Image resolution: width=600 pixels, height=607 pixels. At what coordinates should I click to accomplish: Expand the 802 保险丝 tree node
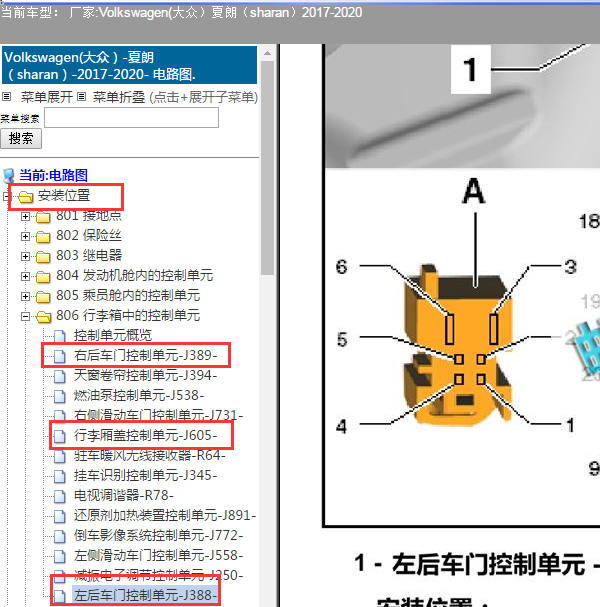[25, 236]
